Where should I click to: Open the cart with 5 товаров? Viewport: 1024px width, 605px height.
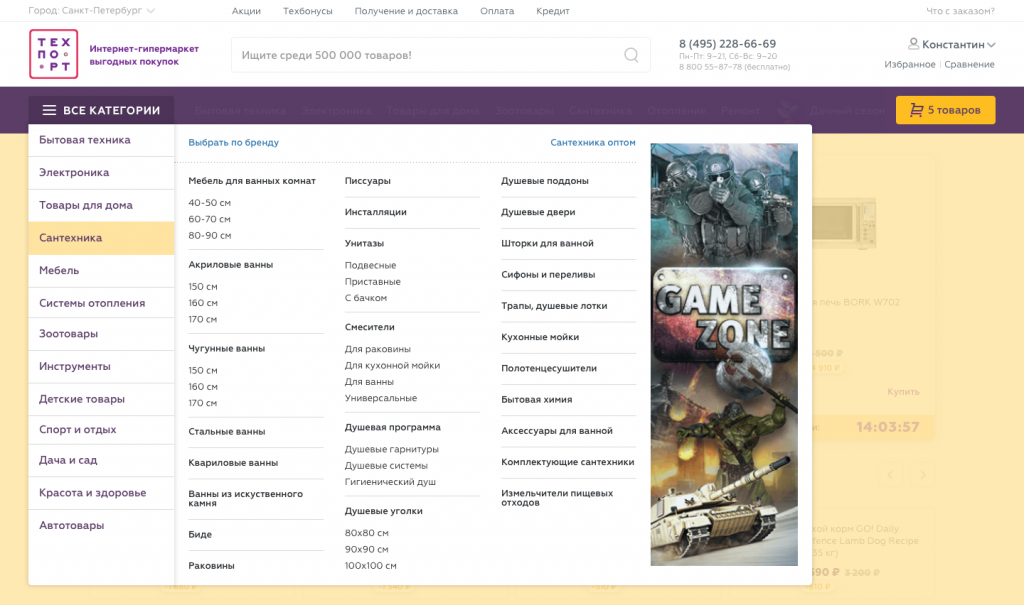(x=945, y=110)
